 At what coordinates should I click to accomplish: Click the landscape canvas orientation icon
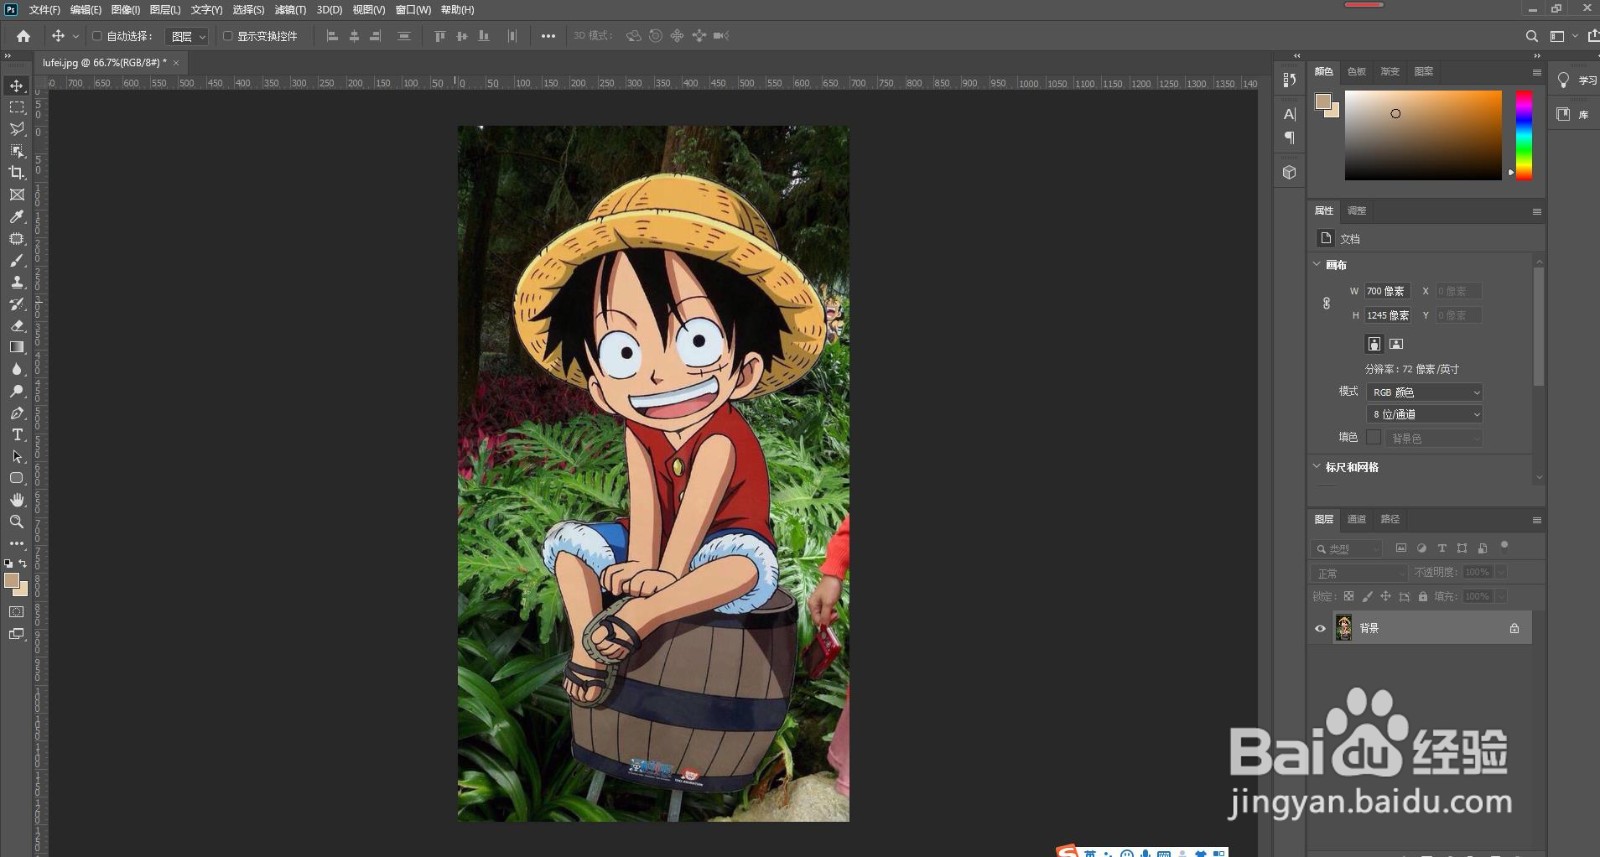point(1396,344)
